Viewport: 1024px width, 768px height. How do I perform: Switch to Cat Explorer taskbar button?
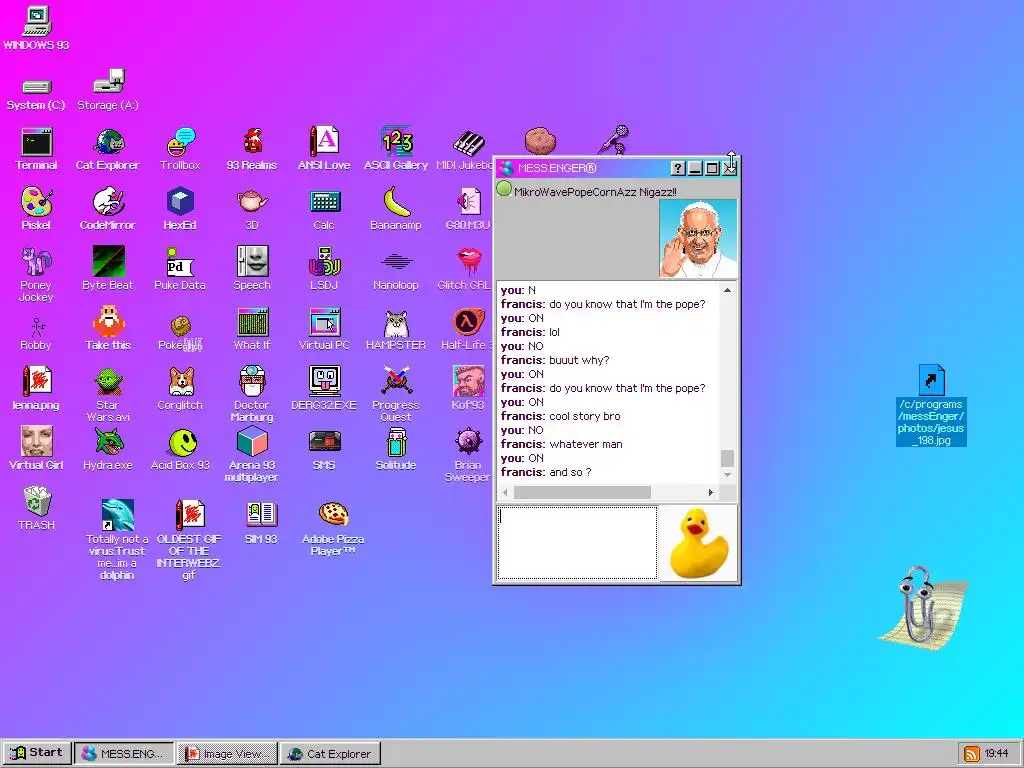point(331,754)
